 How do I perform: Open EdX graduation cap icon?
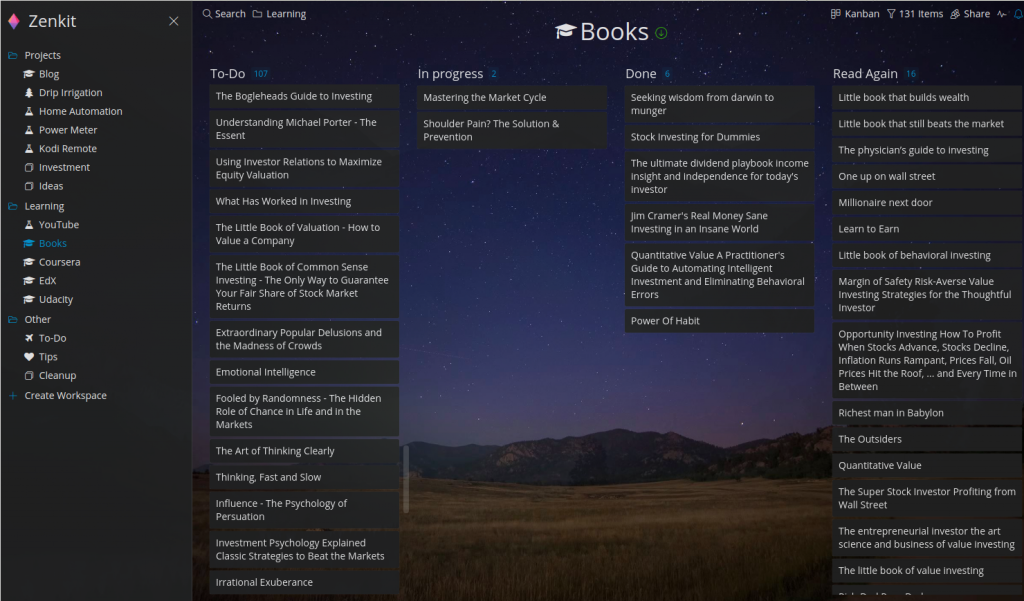click(29, 281)
